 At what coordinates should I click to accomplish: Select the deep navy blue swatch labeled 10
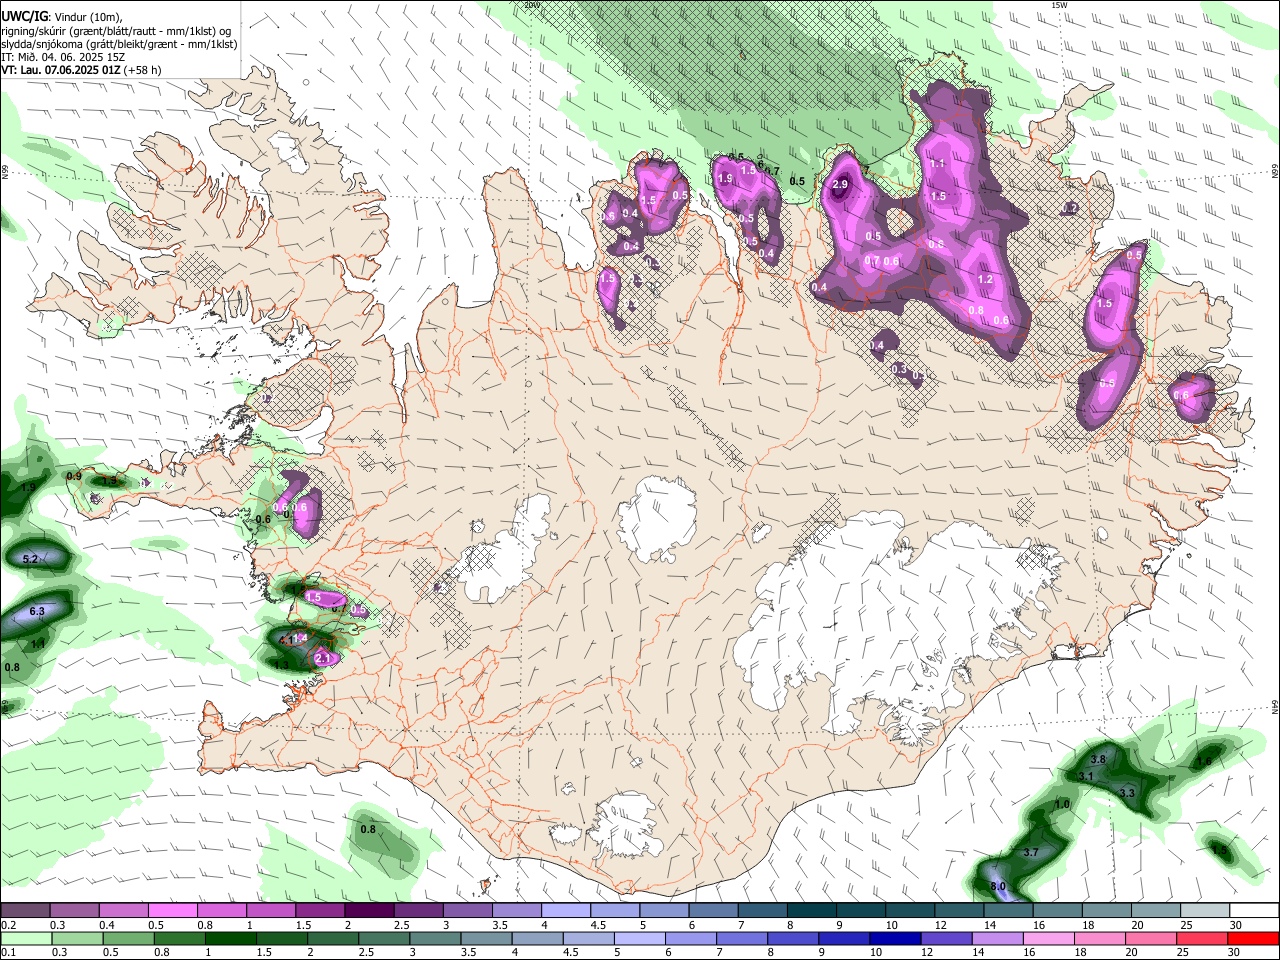[894, 938]
